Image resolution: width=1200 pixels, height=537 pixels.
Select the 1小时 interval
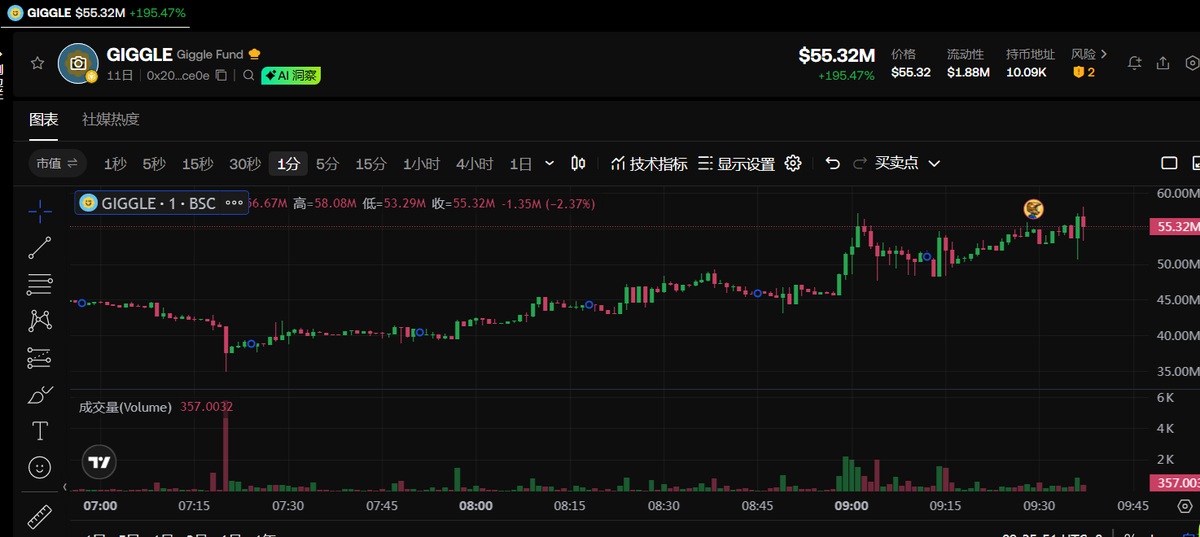421,164
